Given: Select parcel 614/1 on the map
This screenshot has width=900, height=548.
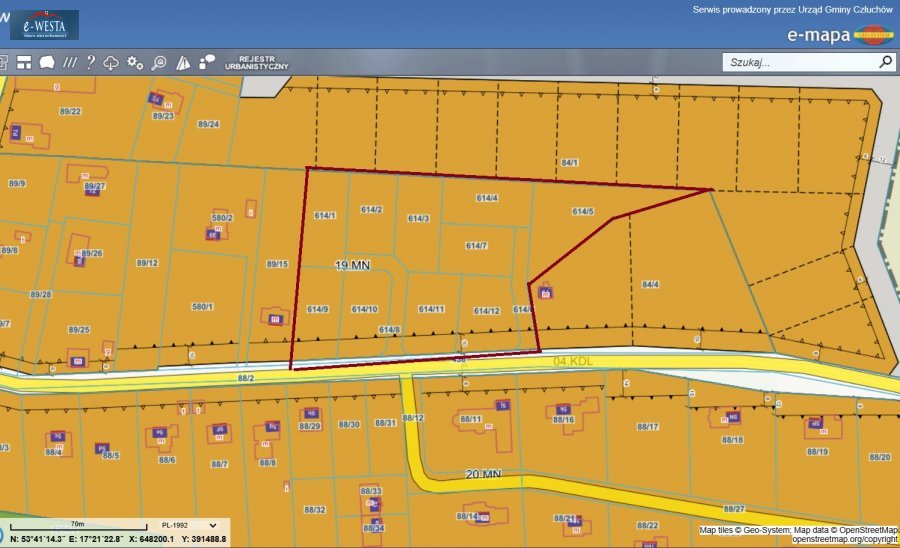Looking at the screenshot, I should 325,215.
